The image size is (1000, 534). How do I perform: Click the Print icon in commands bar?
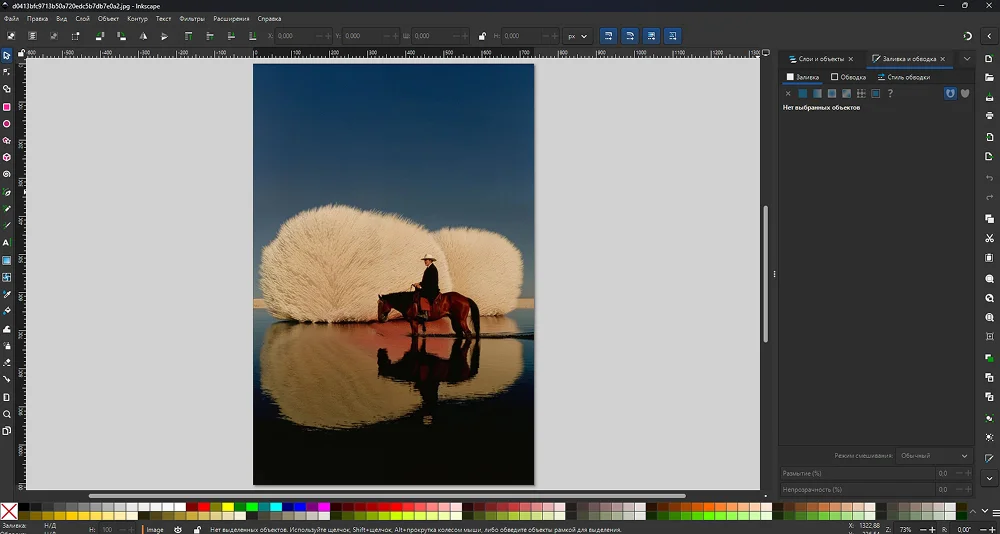click(989, 115)
